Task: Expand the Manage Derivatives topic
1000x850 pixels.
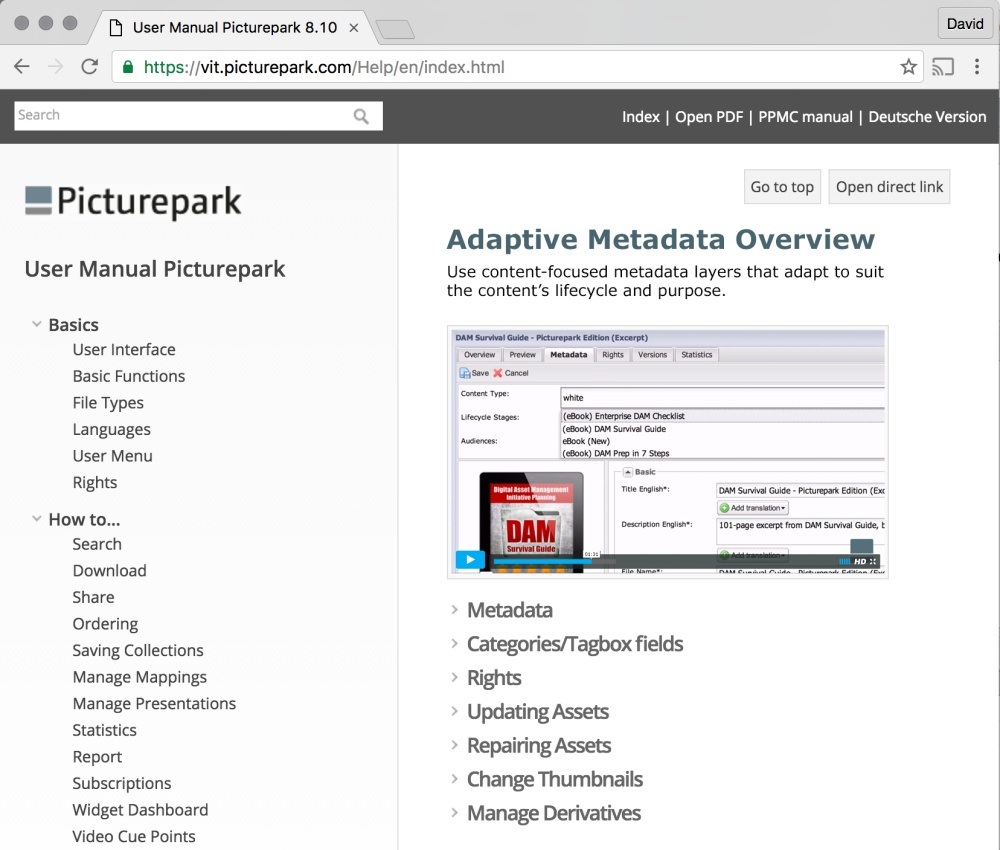Action: tap(454, 812)
